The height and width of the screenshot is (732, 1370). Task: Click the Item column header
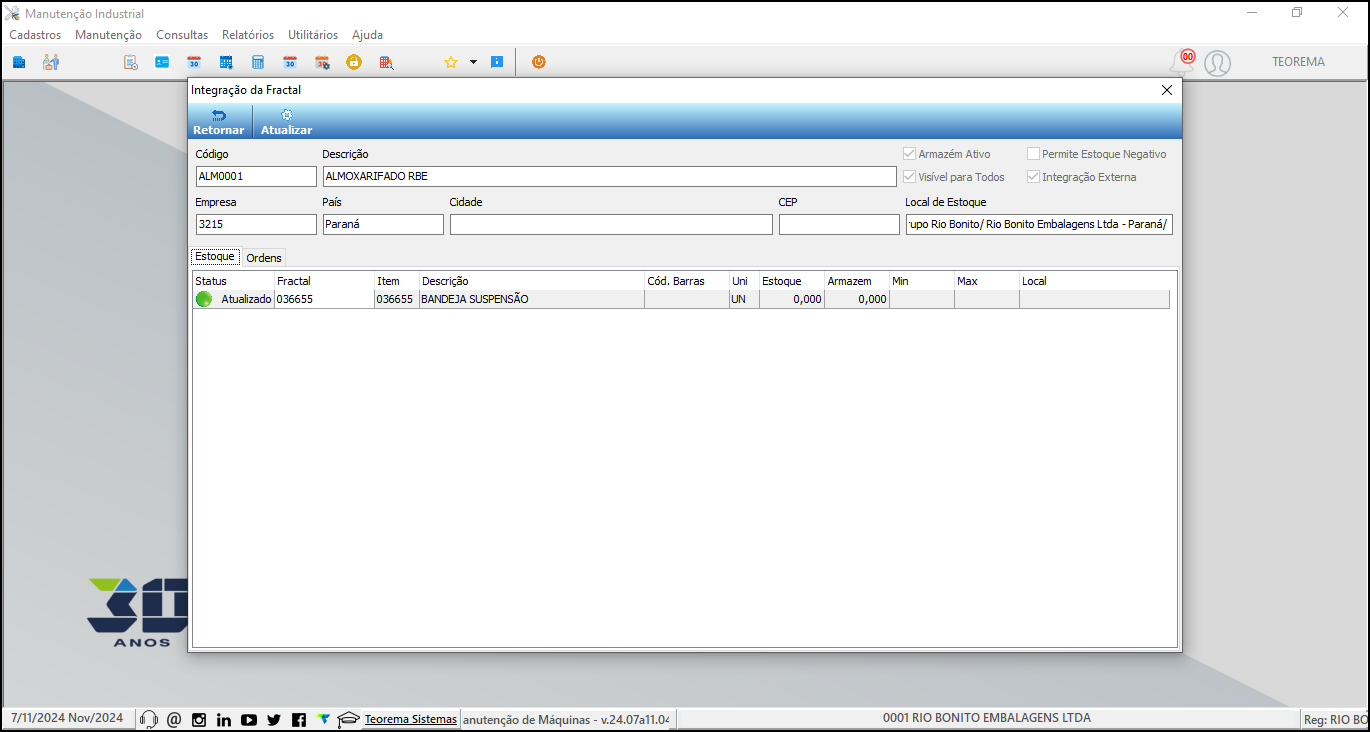[x=396, y=281]
